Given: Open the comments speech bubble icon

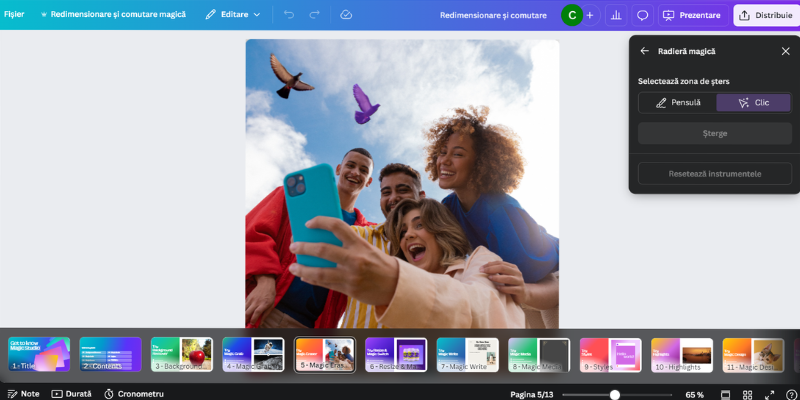Looking at the screenshot, I should (x=643, y=15).
